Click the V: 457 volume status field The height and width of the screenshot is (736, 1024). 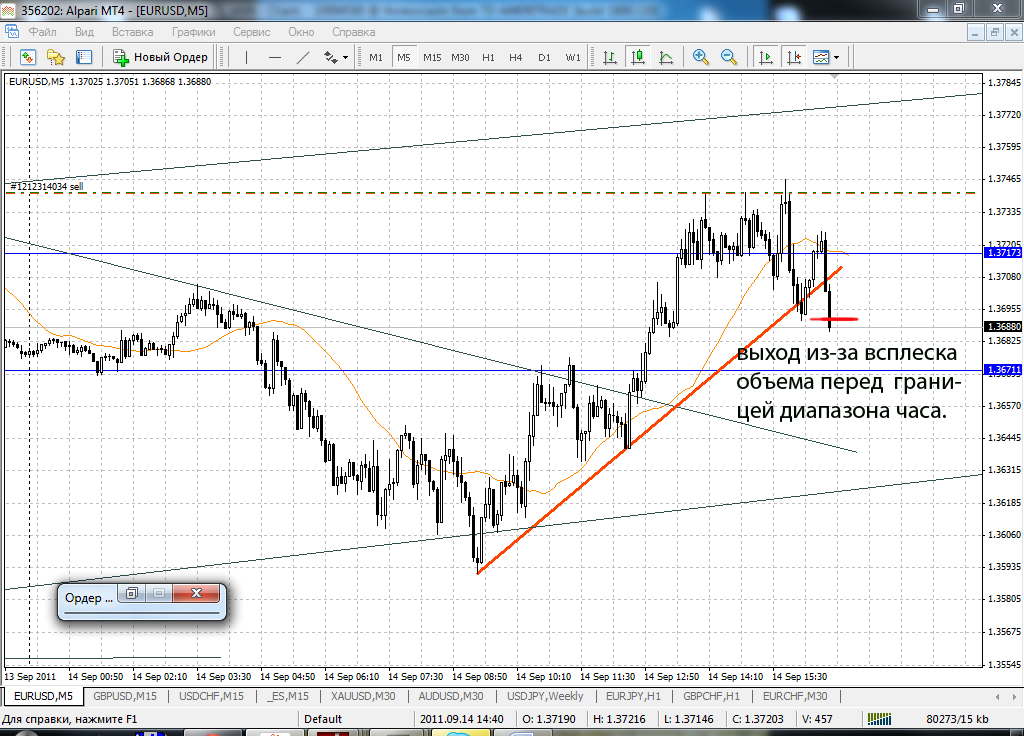point(817,719)
